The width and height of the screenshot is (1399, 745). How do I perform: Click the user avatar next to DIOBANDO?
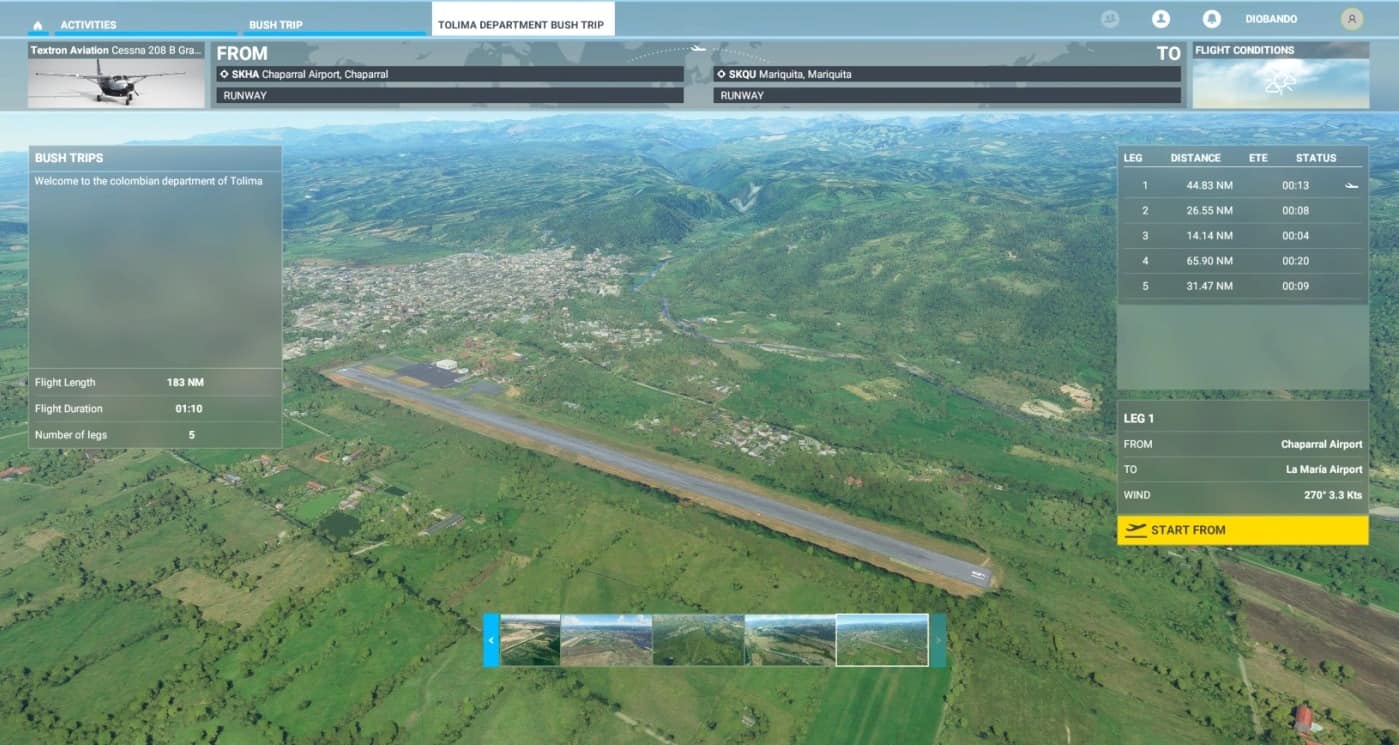(x=1351, y=19)
